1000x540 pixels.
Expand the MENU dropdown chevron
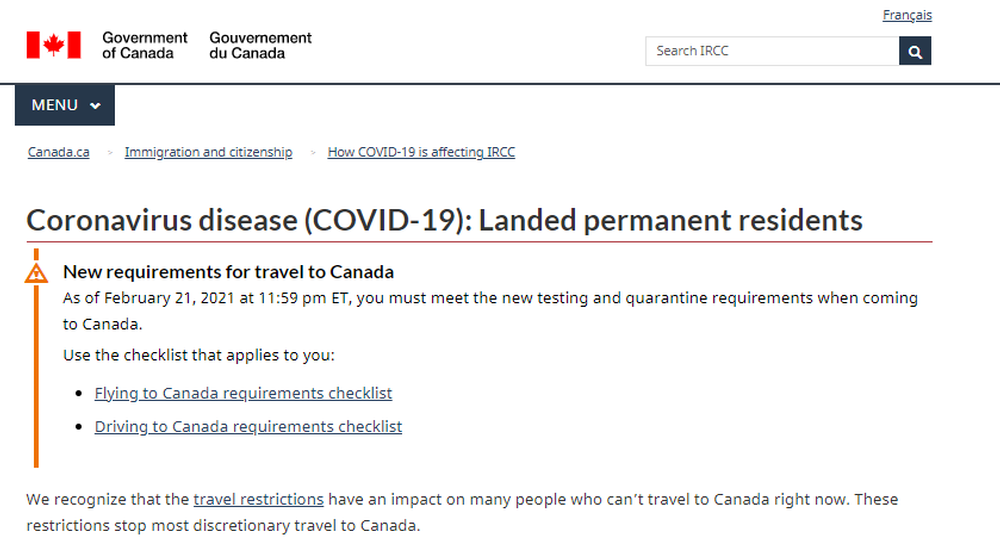[x=95, y=106]
